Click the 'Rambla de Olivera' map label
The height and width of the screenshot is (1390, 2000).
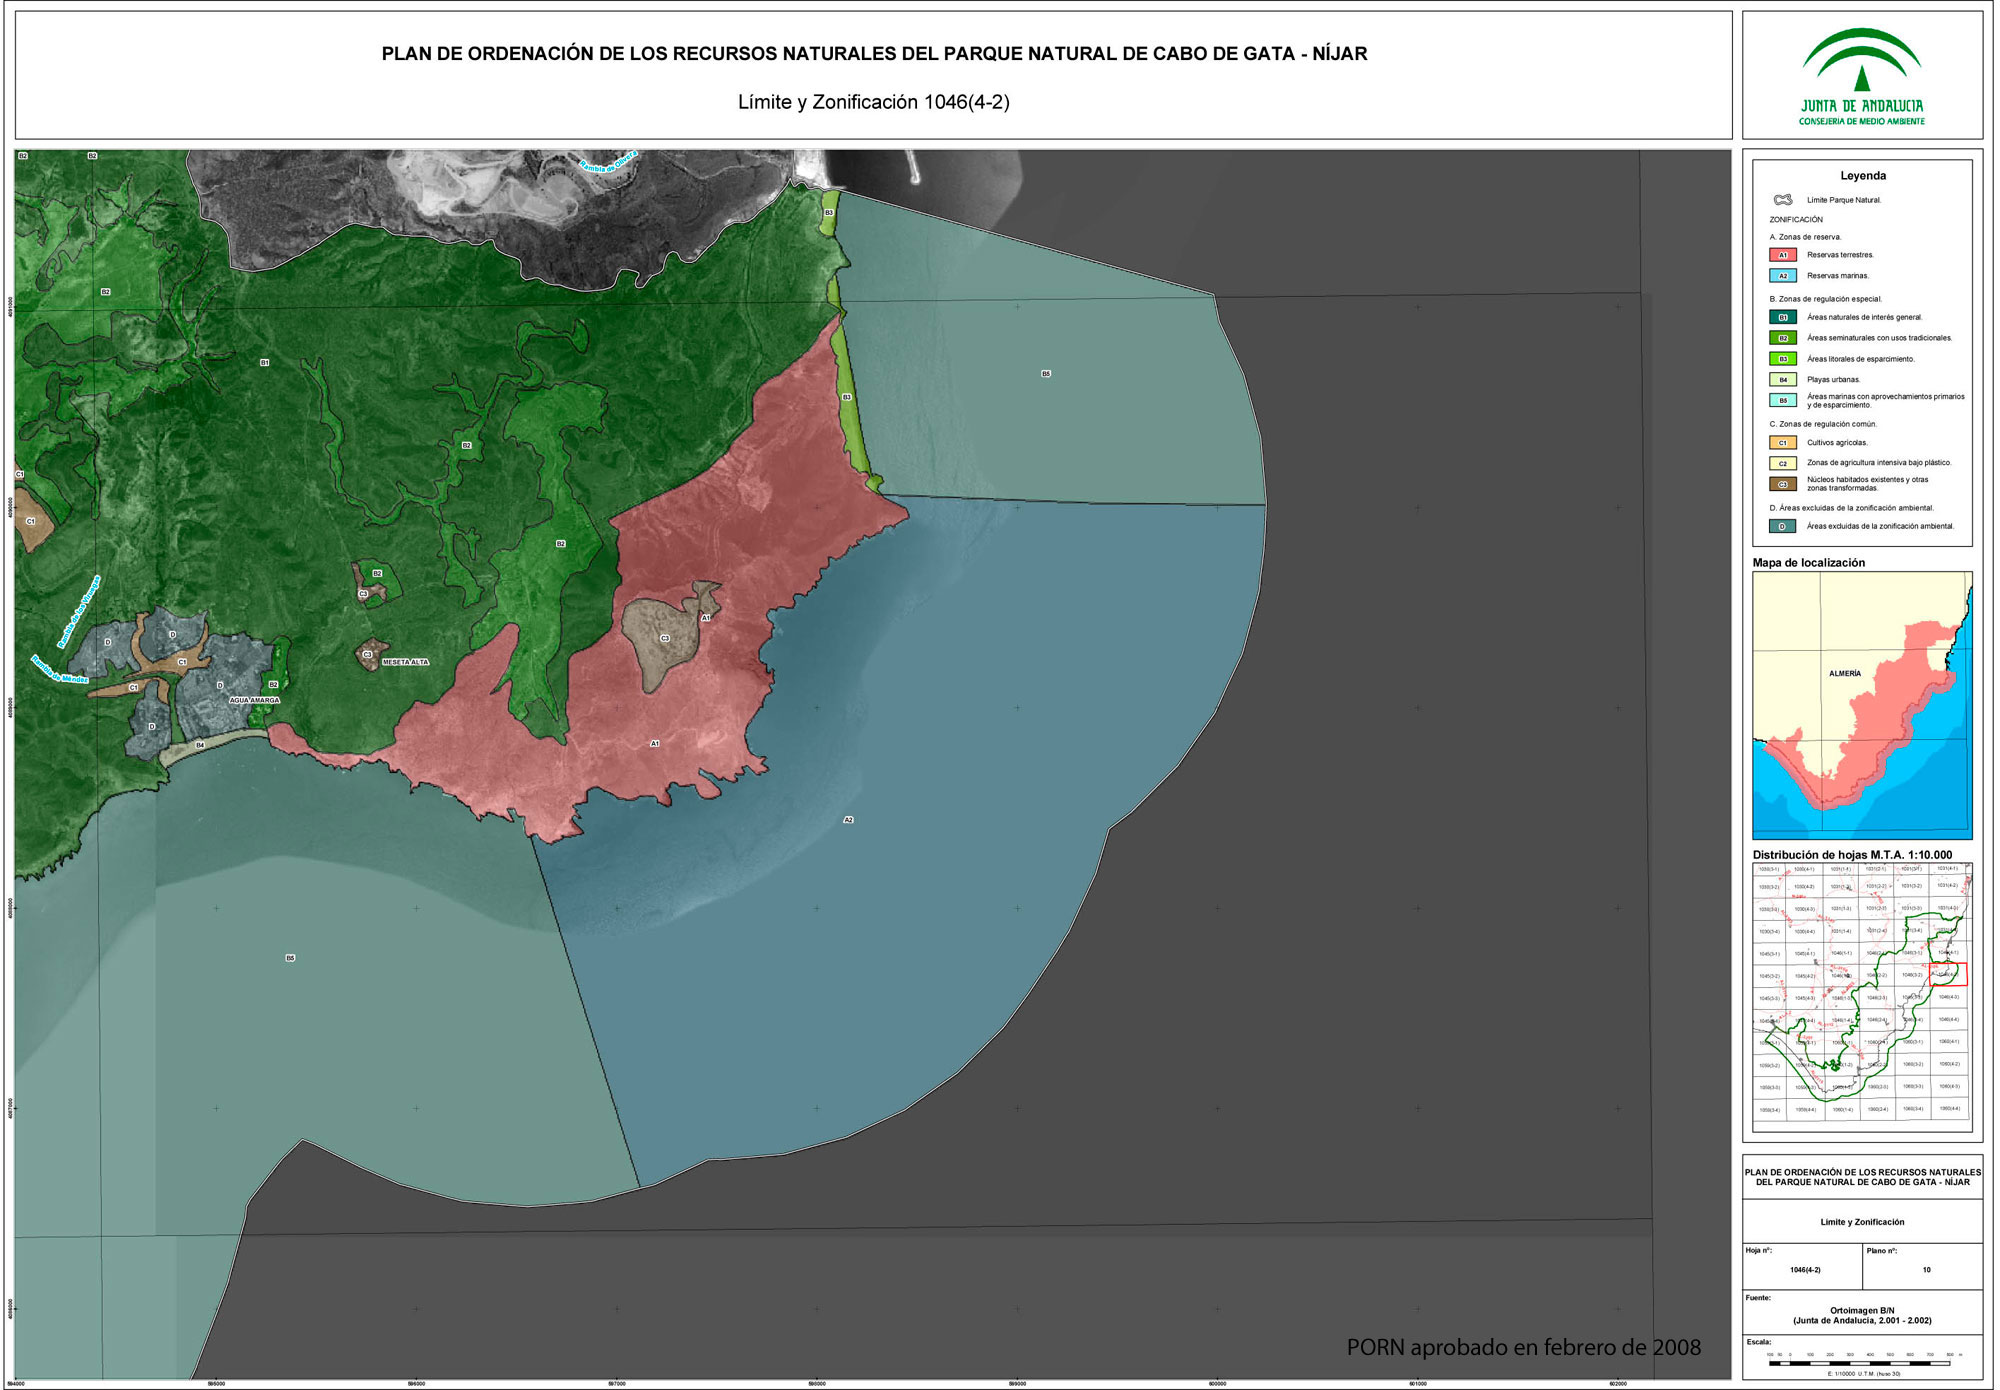click(609, 161)
